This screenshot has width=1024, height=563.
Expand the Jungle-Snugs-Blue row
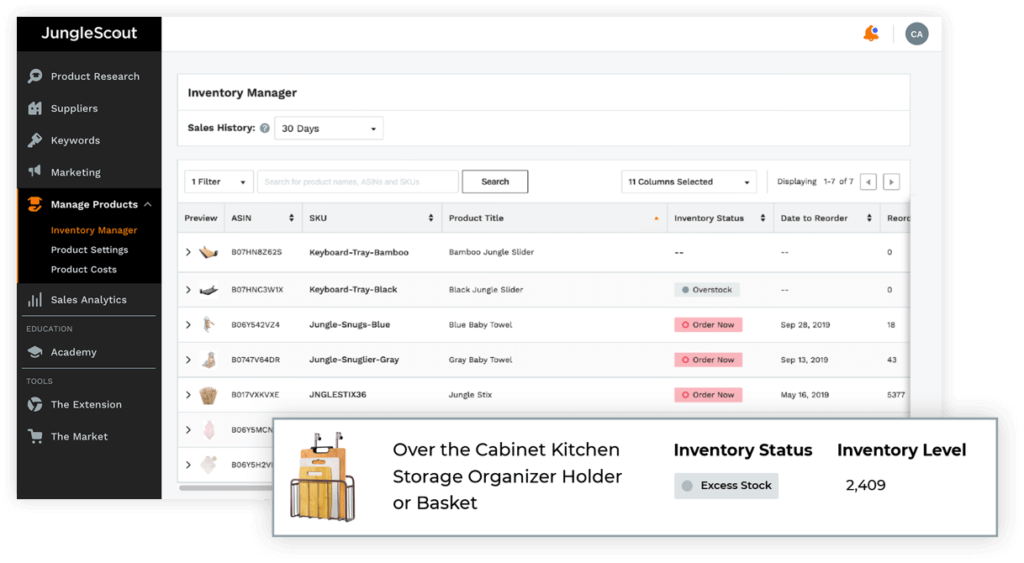[188, 325]
